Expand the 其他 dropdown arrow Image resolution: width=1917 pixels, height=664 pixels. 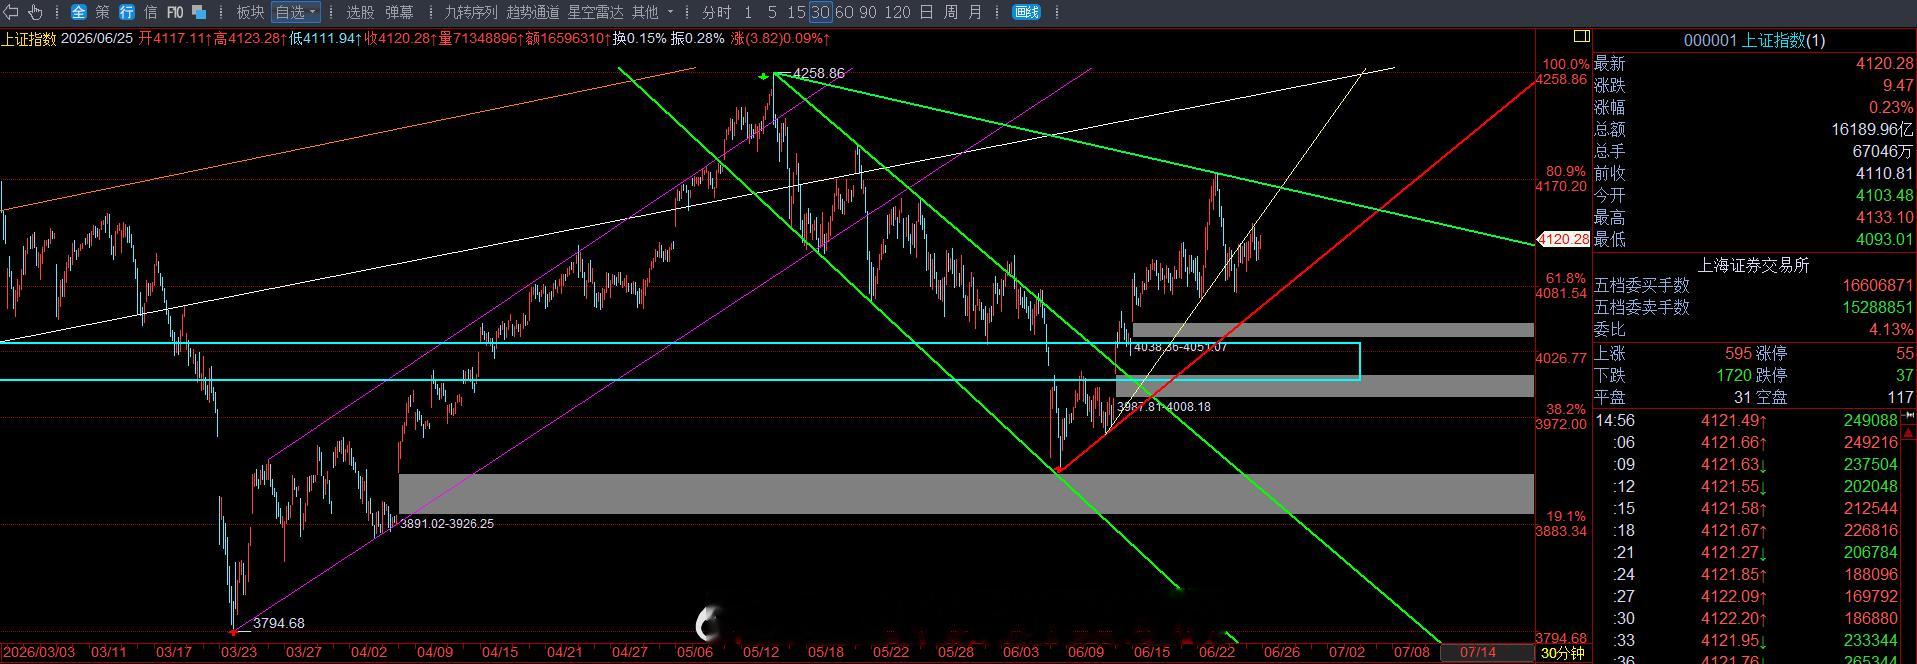coord(670,12)
